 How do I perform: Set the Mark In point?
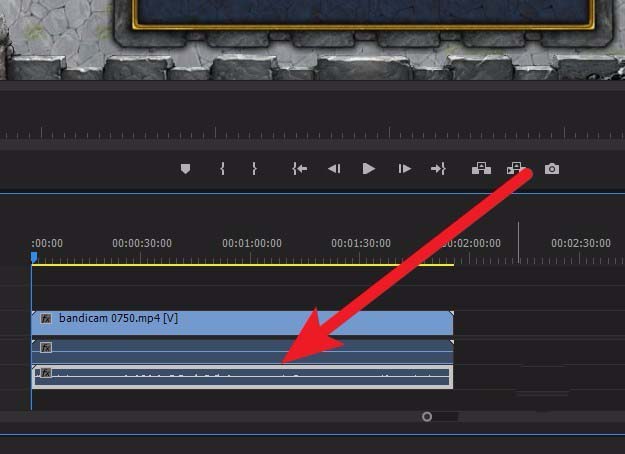[222, 169]
